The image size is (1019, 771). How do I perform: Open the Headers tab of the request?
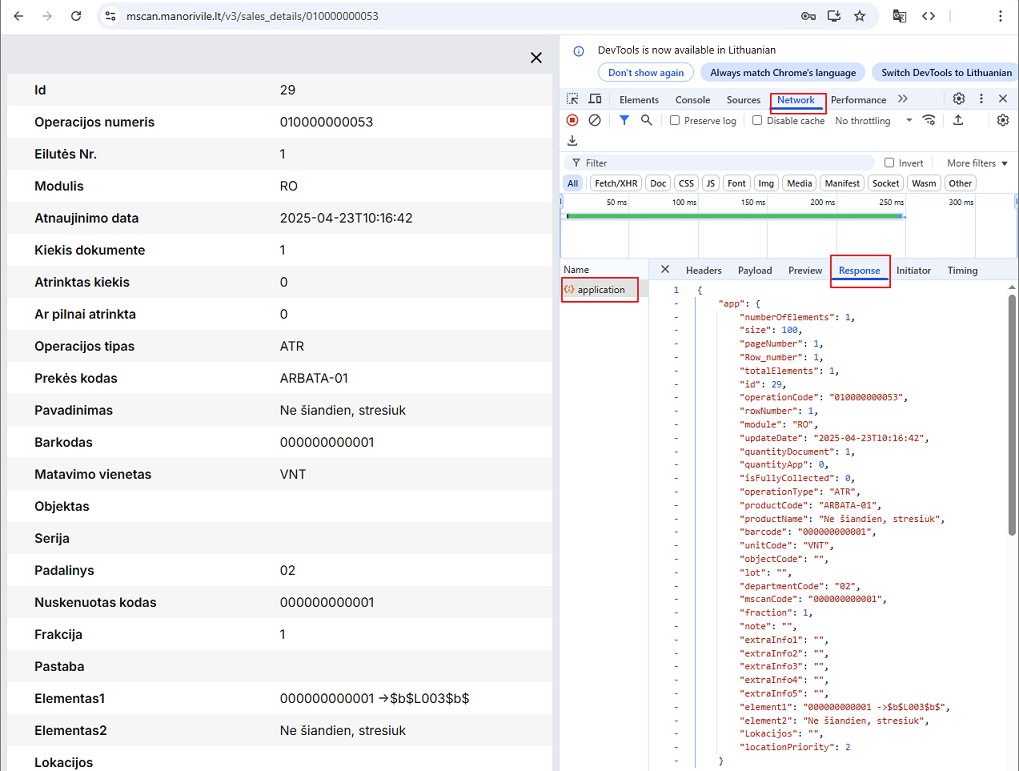point(703,270)
